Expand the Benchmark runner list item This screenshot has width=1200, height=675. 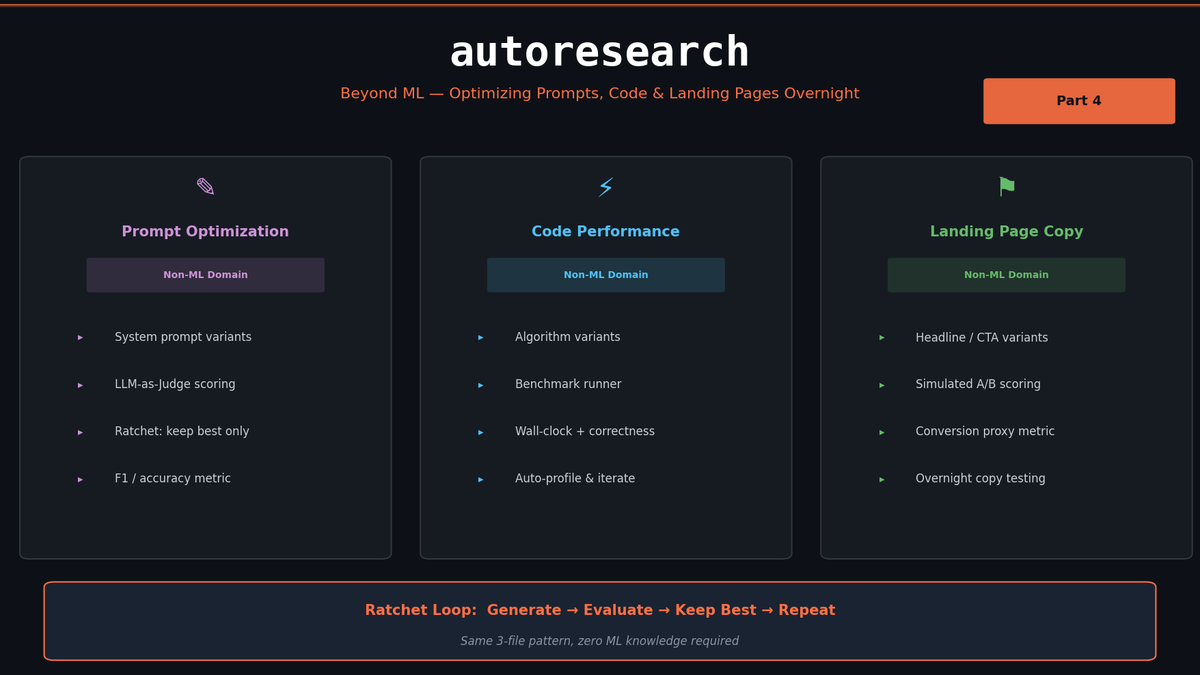coord(567,383)
